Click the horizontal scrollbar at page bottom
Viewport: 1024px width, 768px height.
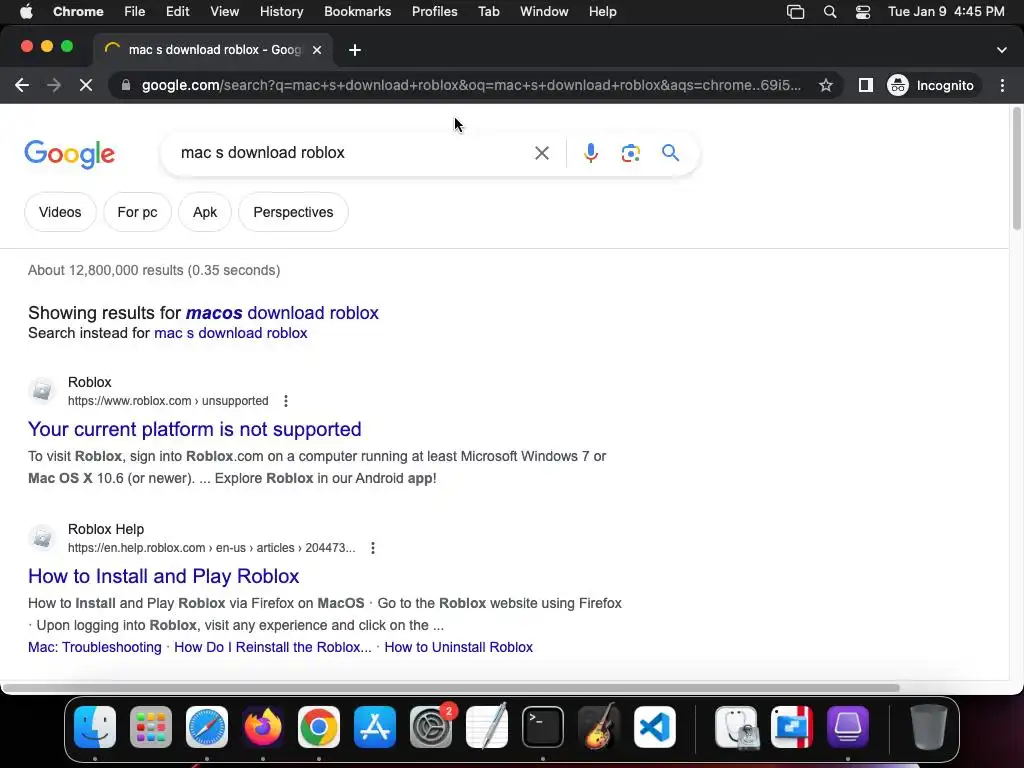pos(451,688)
